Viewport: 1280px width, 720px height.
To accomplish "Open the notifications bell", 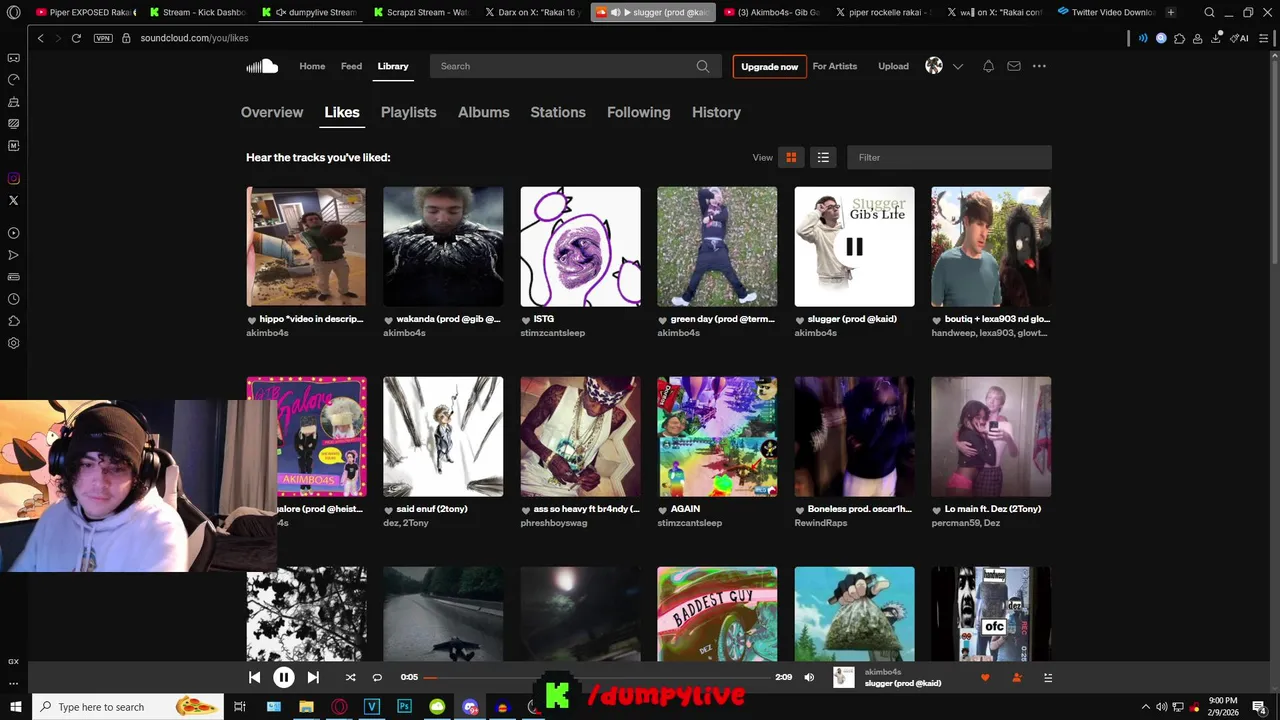I will pyautogui.click(x=988, y=66).
